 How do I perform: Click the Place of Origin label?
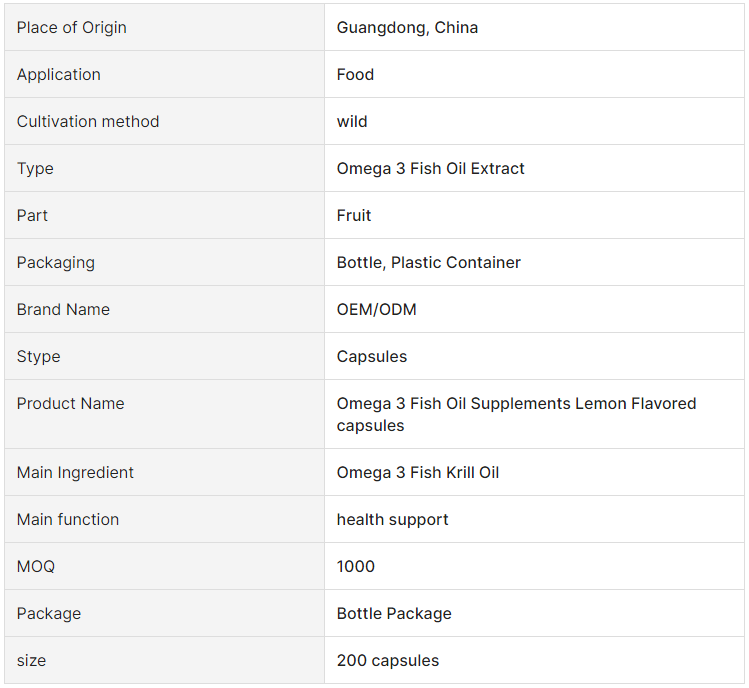[x=72, y=28]
